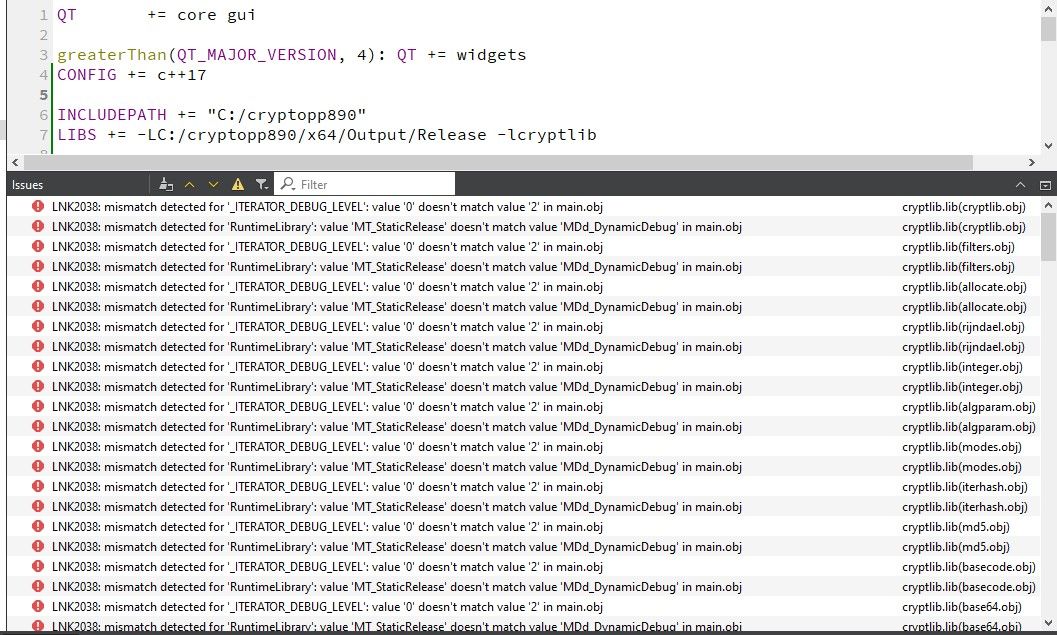Select RuntimeLibrary mismatch for cryptlib.lib(modes.obj)
Viewport: 1057px width, 635px height.
click(523, 466)
